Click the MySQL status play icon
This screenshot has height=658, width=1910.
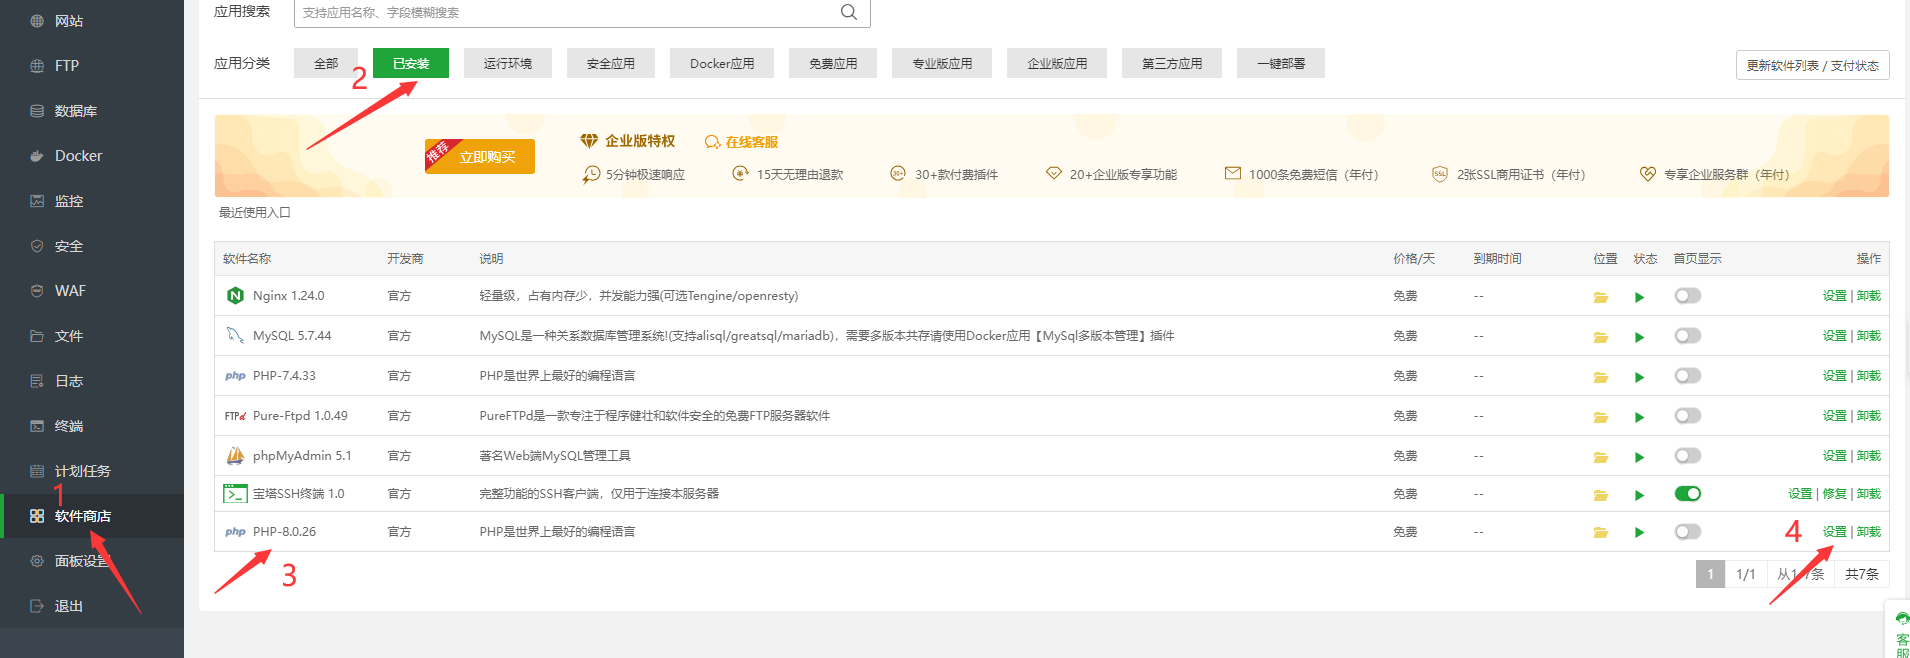pyautogui.click(x=1639, y=337)
